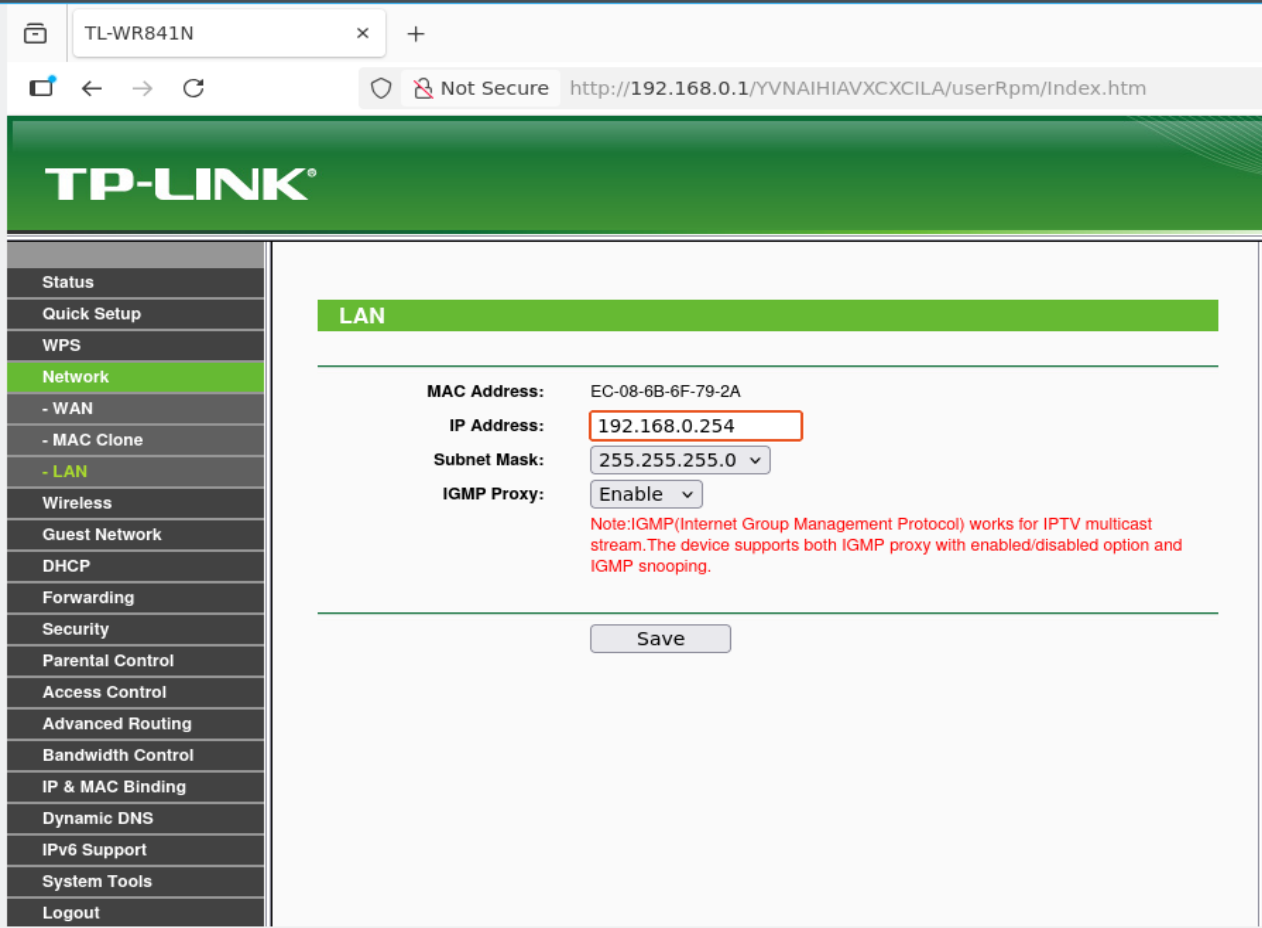Click the browser back arrow

(92, 88)
